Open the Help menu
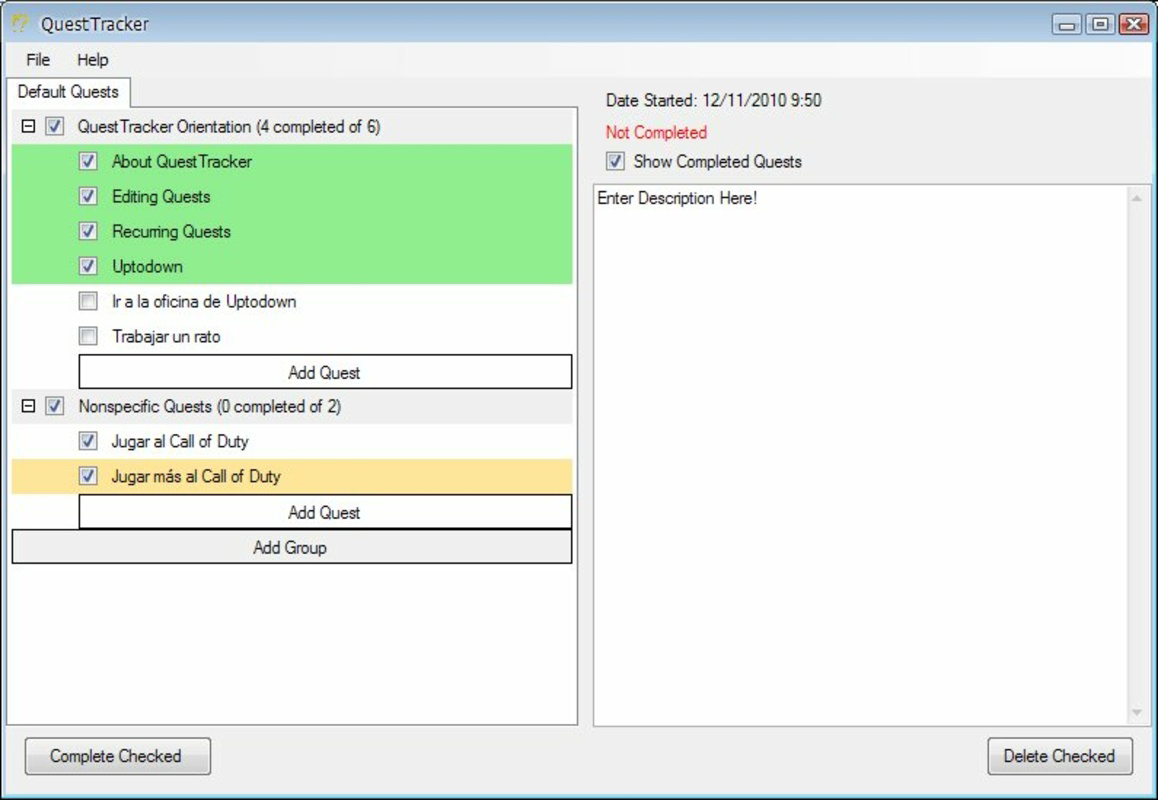 click(92, 60)
